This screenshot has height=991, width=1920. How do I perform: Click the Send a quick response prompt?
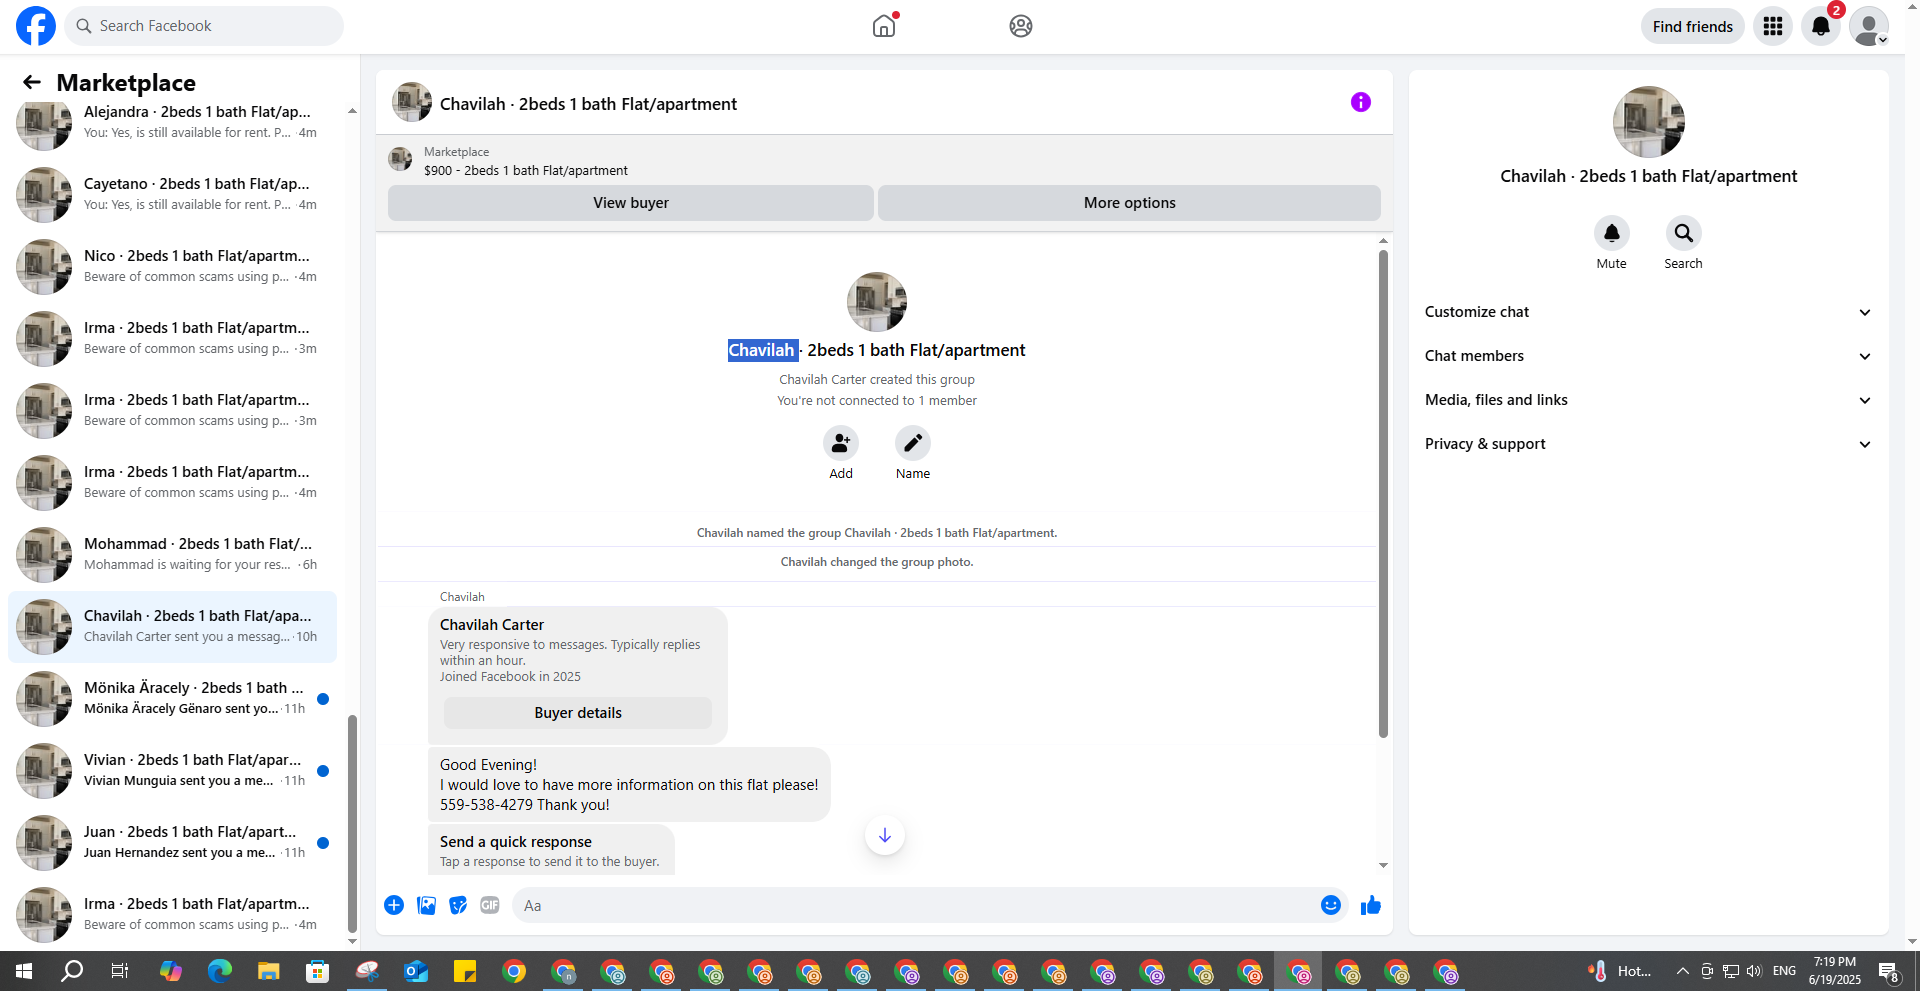[551, 850]
